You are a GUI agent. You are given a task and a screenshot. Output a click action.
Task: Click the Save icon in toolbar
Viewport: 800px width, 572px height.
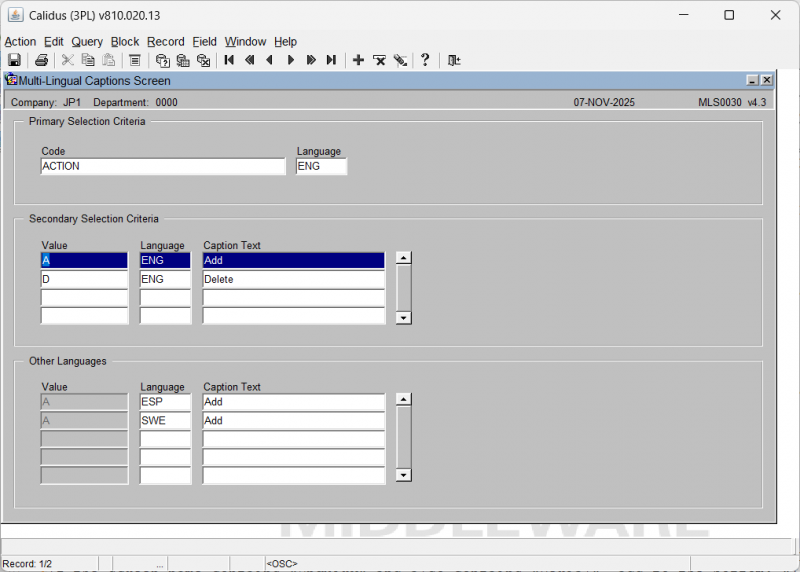pos(14,60)
